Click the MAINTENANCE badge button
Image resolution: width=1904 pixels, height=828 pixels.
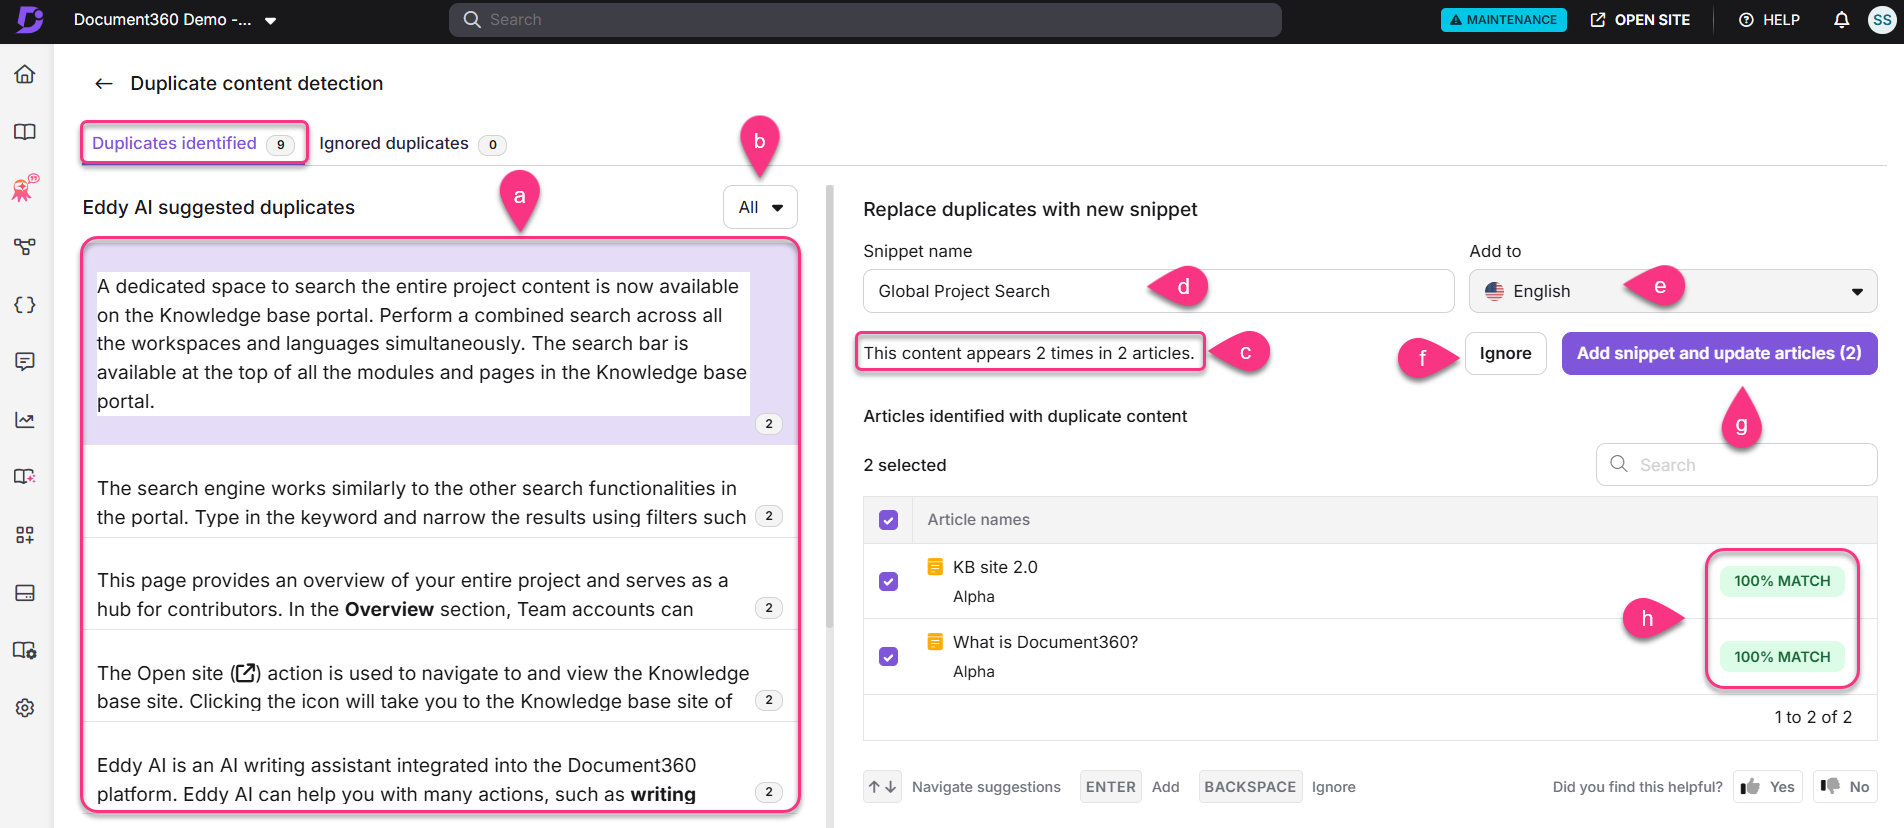pyautogui.click(x=1503, y=20)
